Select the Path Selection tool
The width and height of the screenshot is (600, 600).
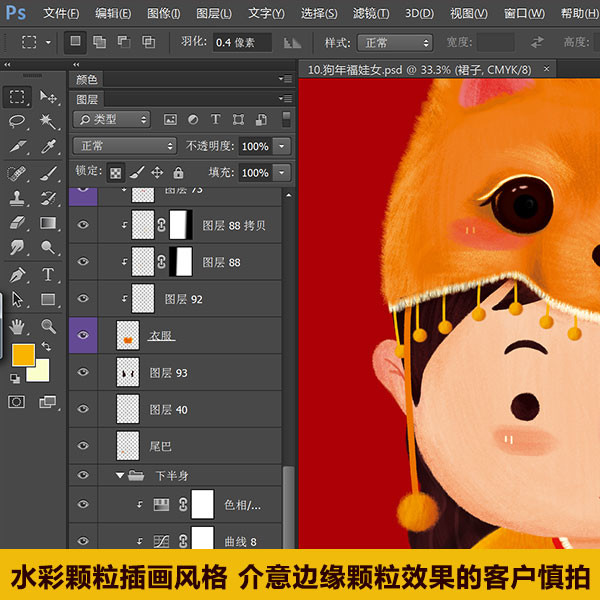[x=17, y=299]
